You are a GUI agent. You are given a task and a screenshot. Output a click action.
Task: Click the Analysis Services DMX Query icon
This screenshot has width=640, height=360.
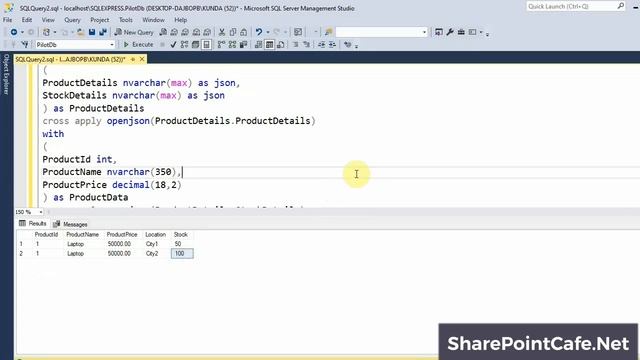[185, 32]
